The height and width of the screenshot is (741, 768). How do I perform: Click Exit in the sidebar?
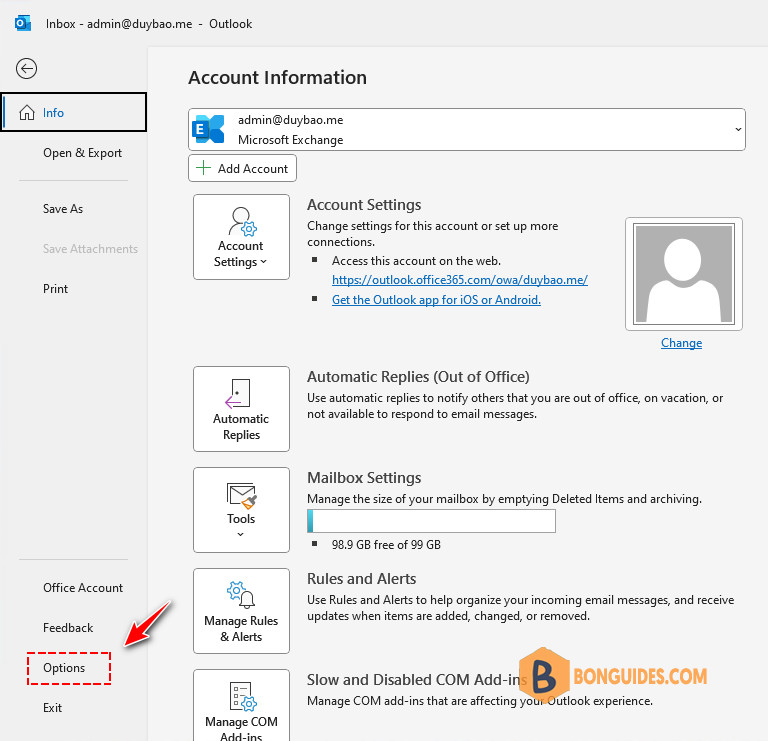click(x=52, y=708)
